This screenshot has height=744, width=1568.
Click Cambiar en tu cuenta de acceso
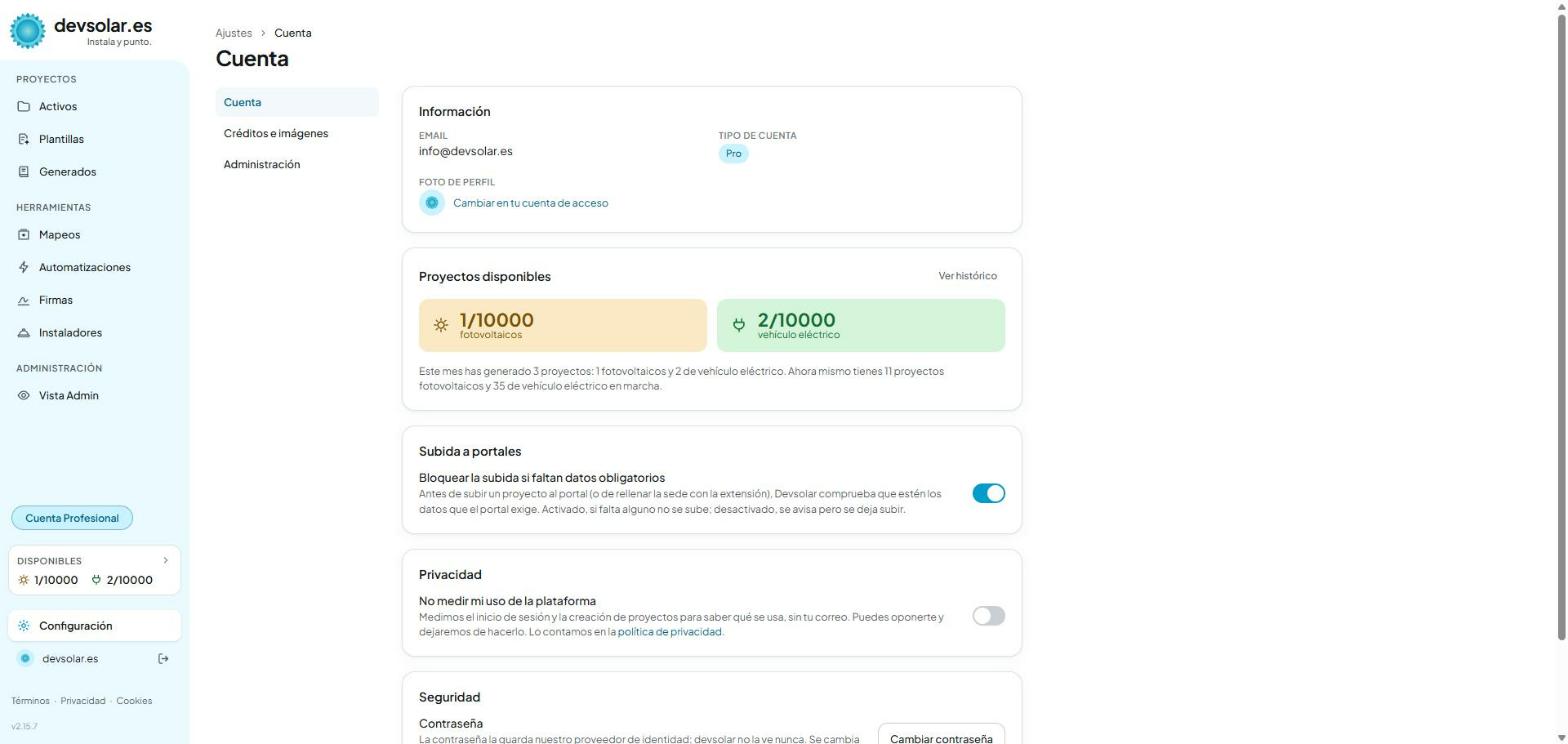[x=530, y=203]
